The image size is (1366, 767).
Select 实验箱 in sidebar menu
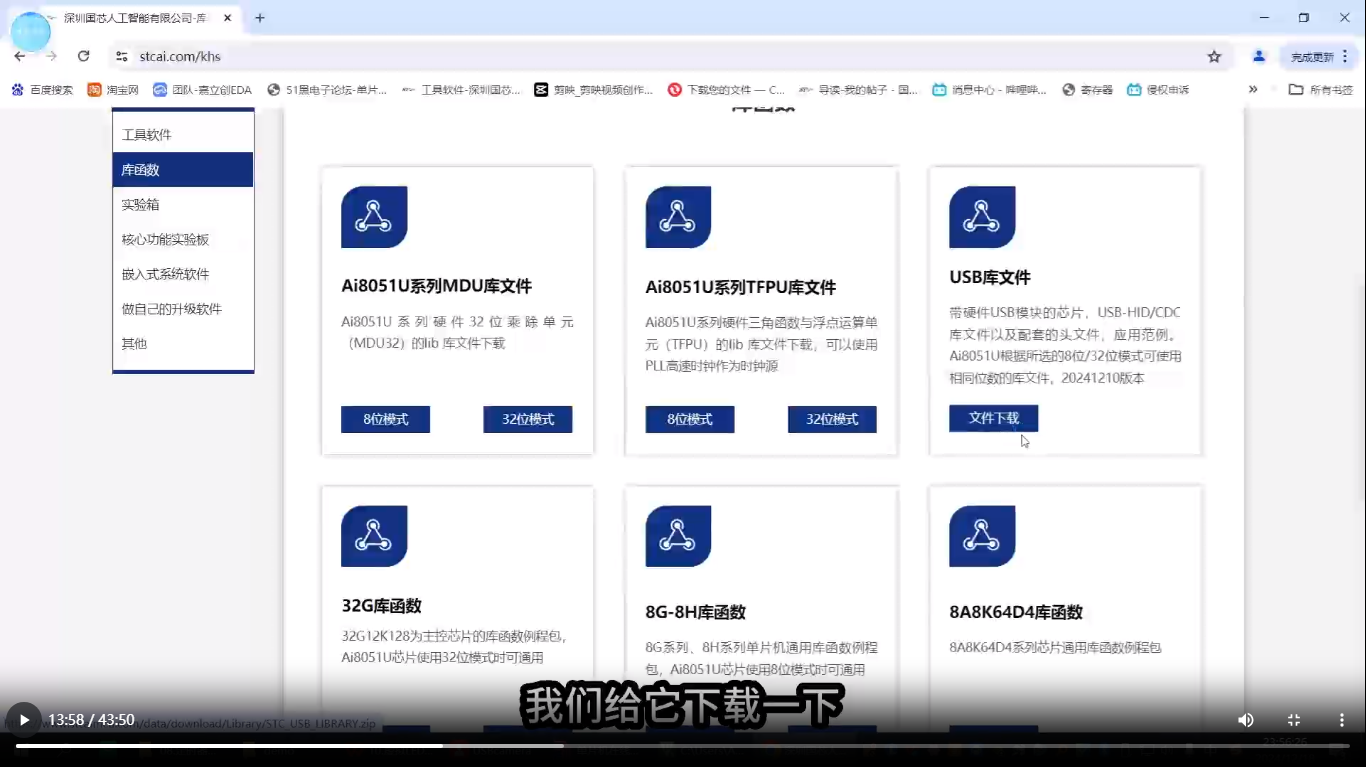[x=183, y=205]
